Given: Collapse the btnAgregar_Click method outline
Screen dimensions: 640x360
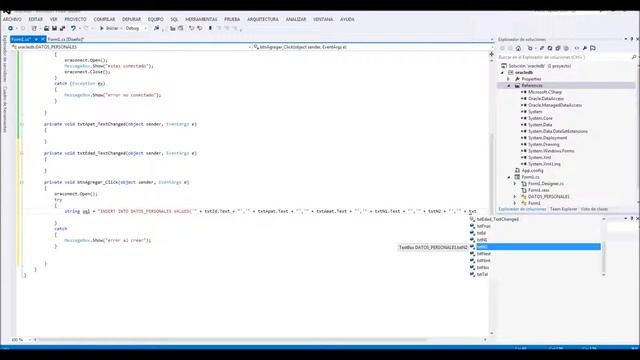Looking at the screenshot, I should tap(22, 182).
